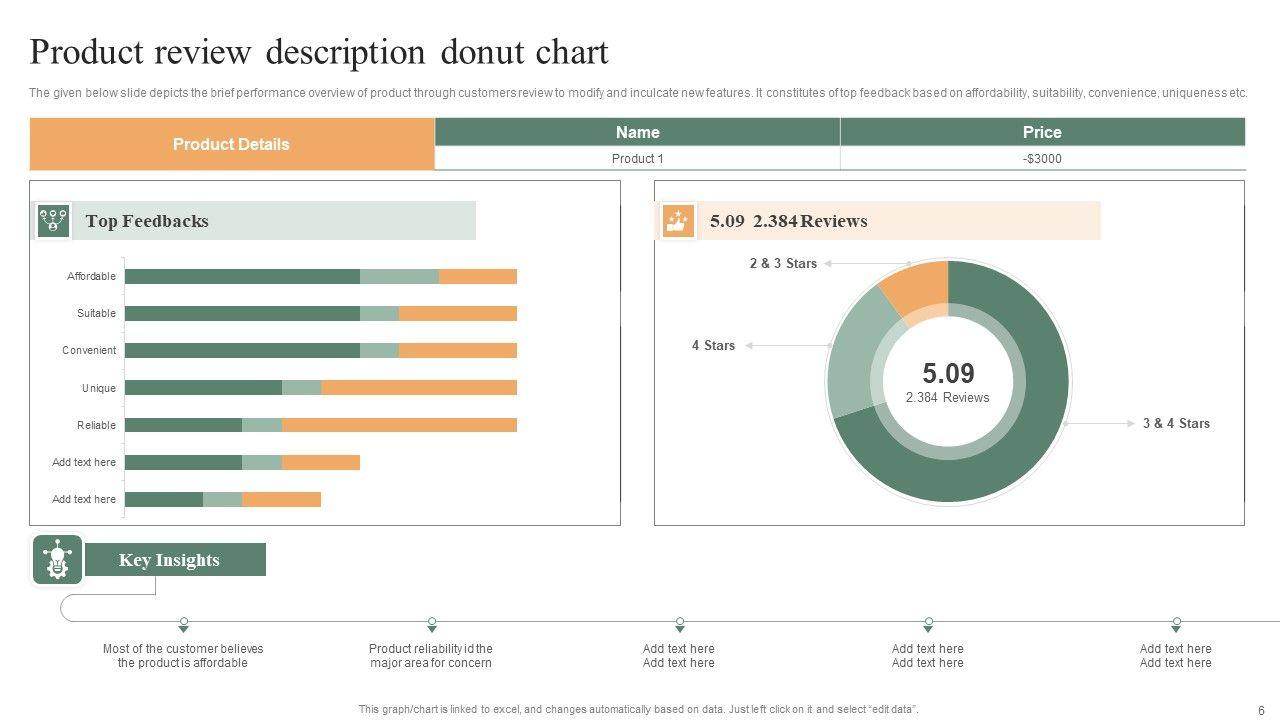Click the orange Reliable bar segment
Screen dimensions: 1280x720
coord(399,425)
